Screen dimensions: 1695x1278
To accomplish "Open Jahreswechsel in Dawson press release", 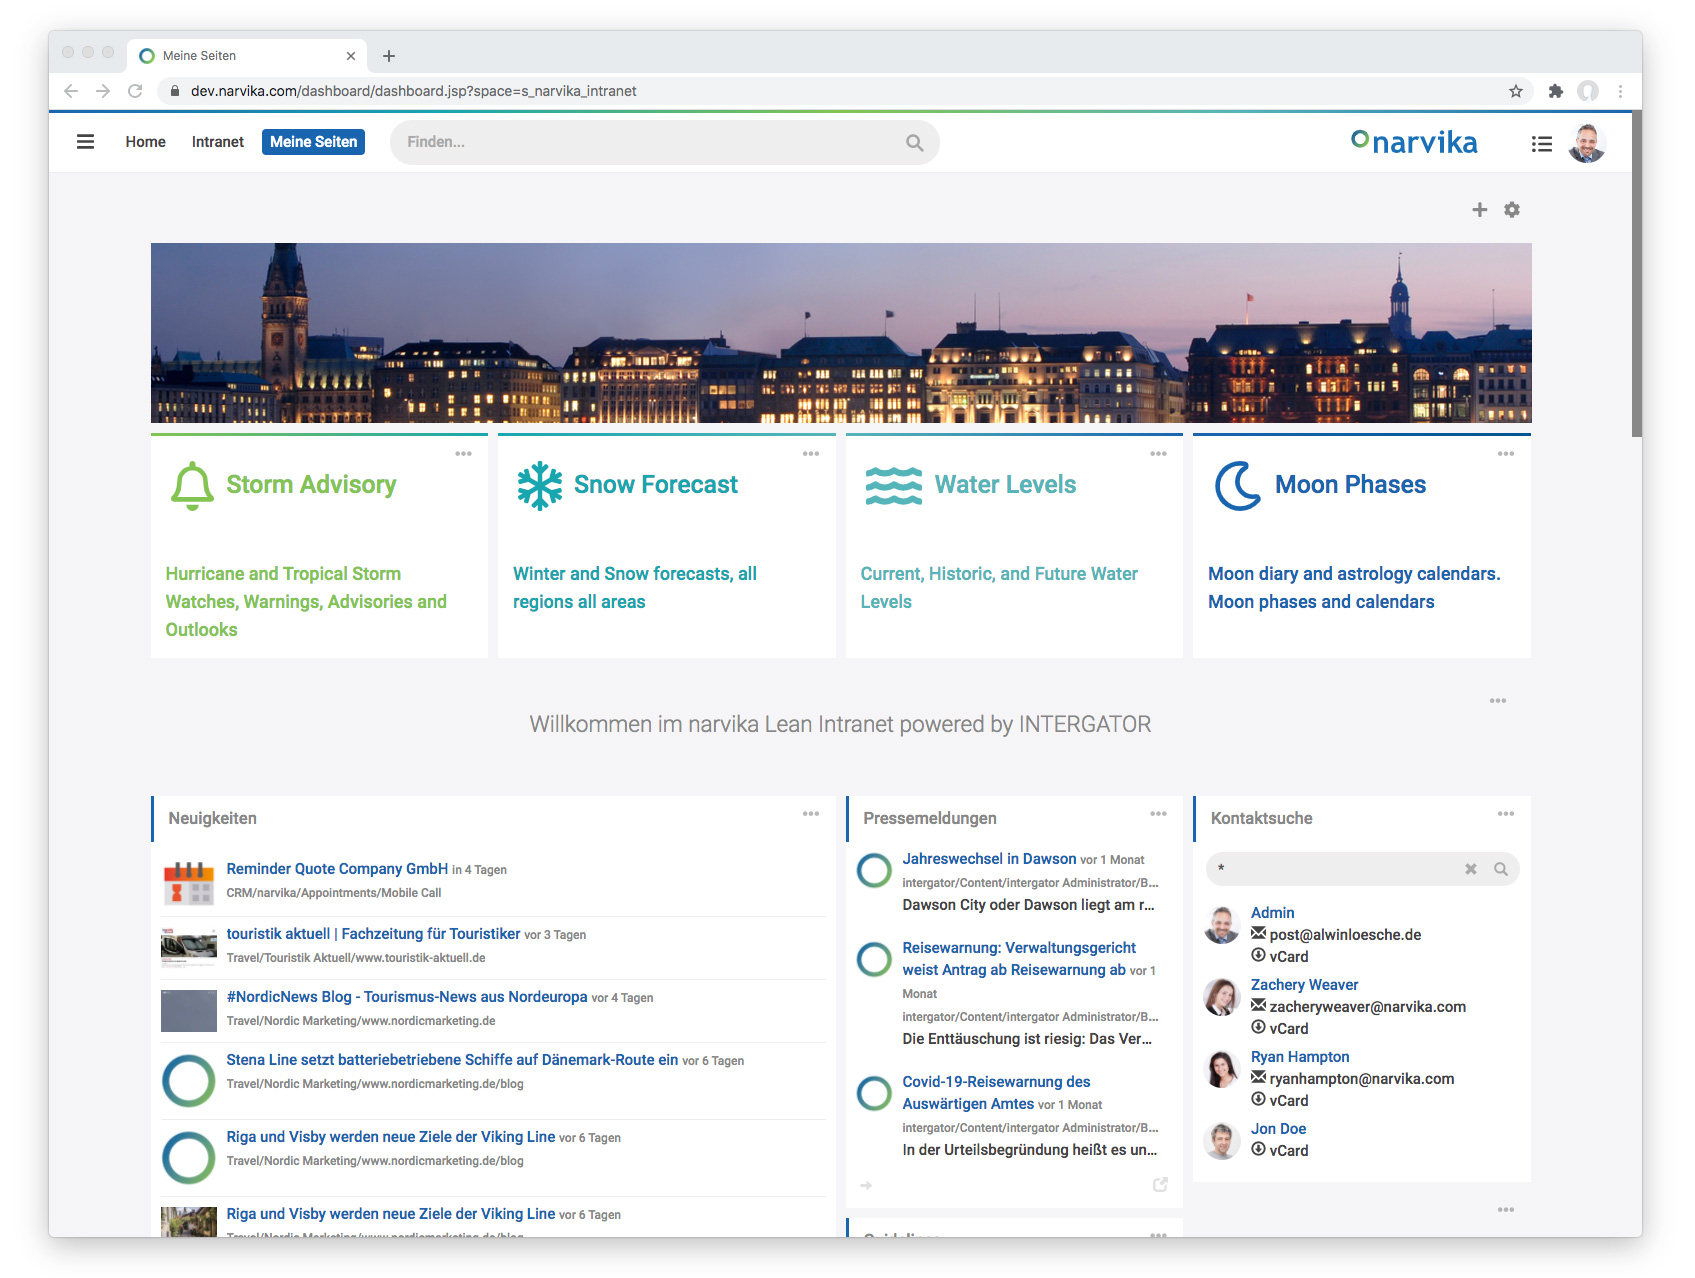I will pyautogui.click(x=989, y=859).
